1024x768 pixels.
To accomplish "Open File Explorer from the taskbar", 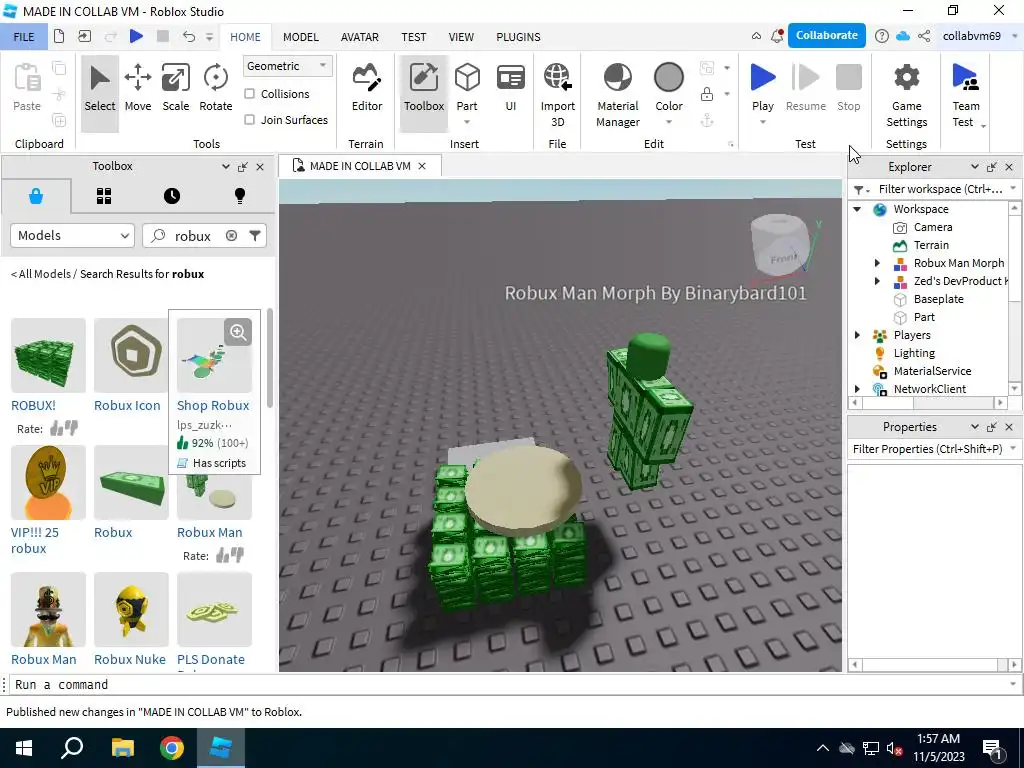I will (122, 748).
